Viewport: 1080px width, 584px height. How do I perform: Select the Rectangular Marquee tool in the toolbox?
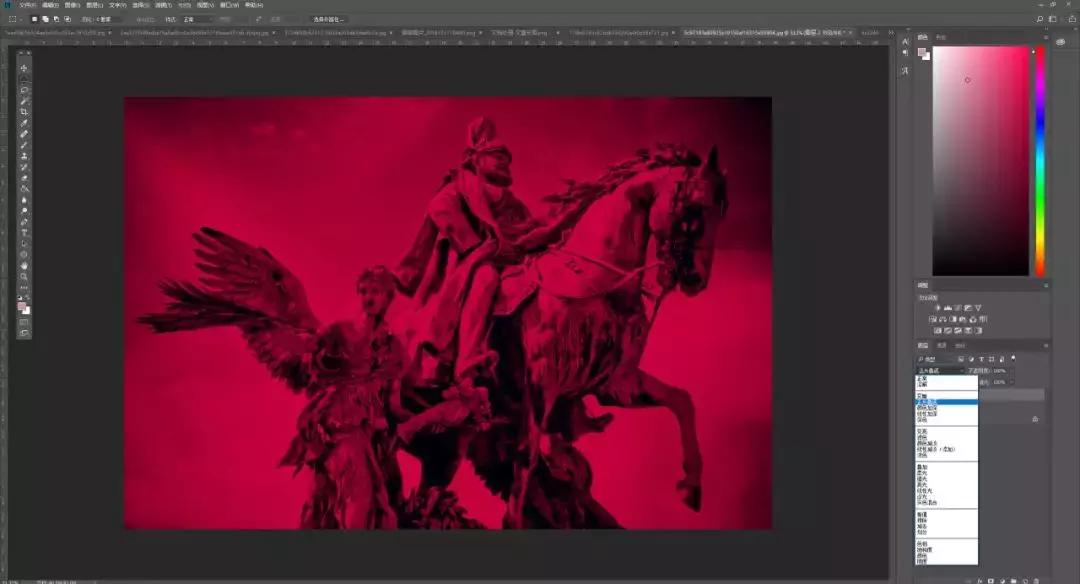24,79
